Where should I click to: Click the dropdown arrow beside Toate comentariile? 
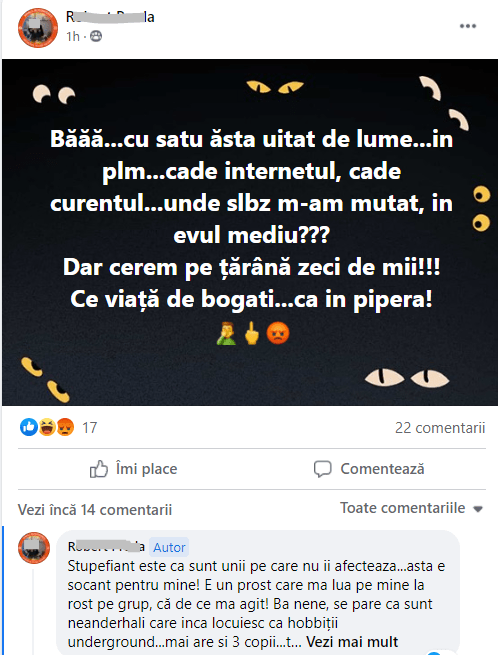pyautogui.click(x=478, y=509)
